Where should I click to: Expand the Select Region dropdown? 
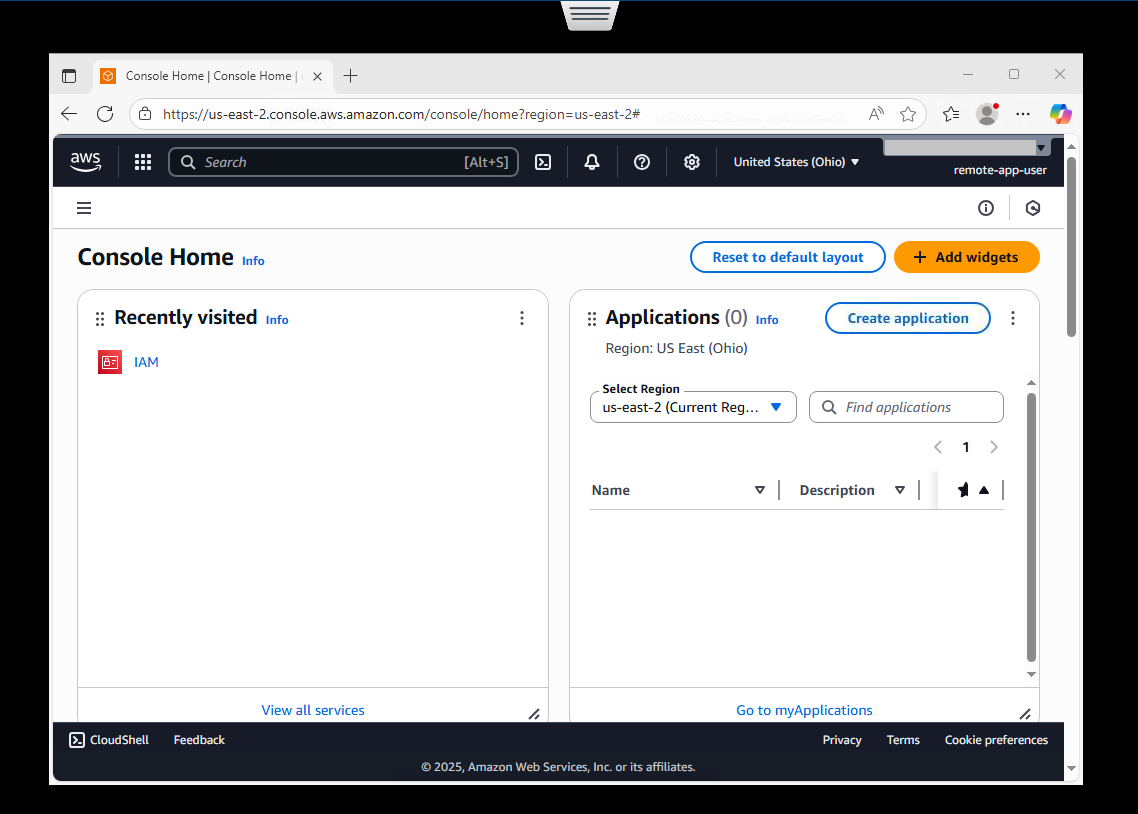coord(693,407)
